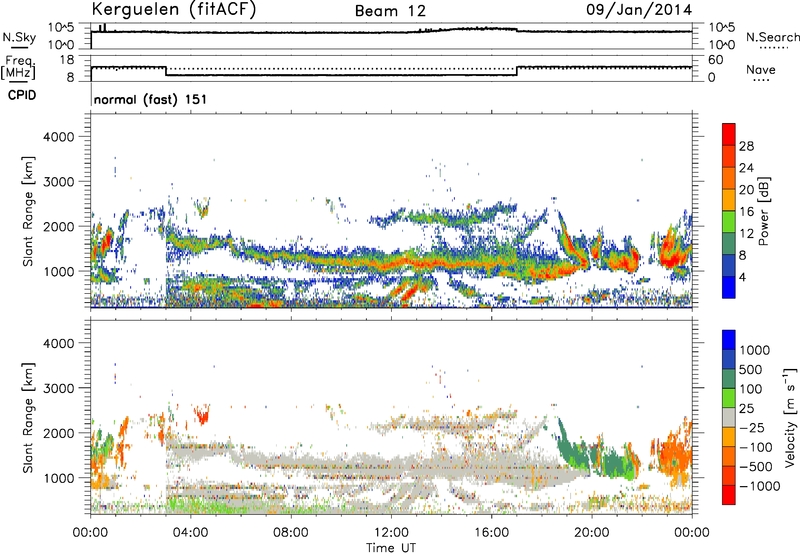Click 'Slant Range [km]' label of power panel
This screenshot has height=554, width=800.
pyautogui.click(x=28, y=211)
